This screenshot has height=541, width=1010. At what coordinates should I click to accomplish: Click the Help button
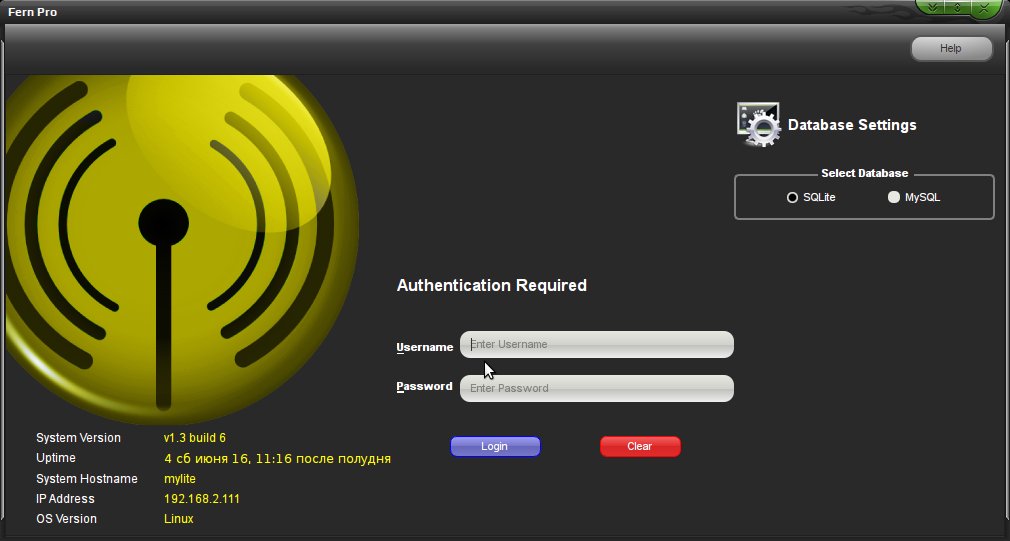951,48
